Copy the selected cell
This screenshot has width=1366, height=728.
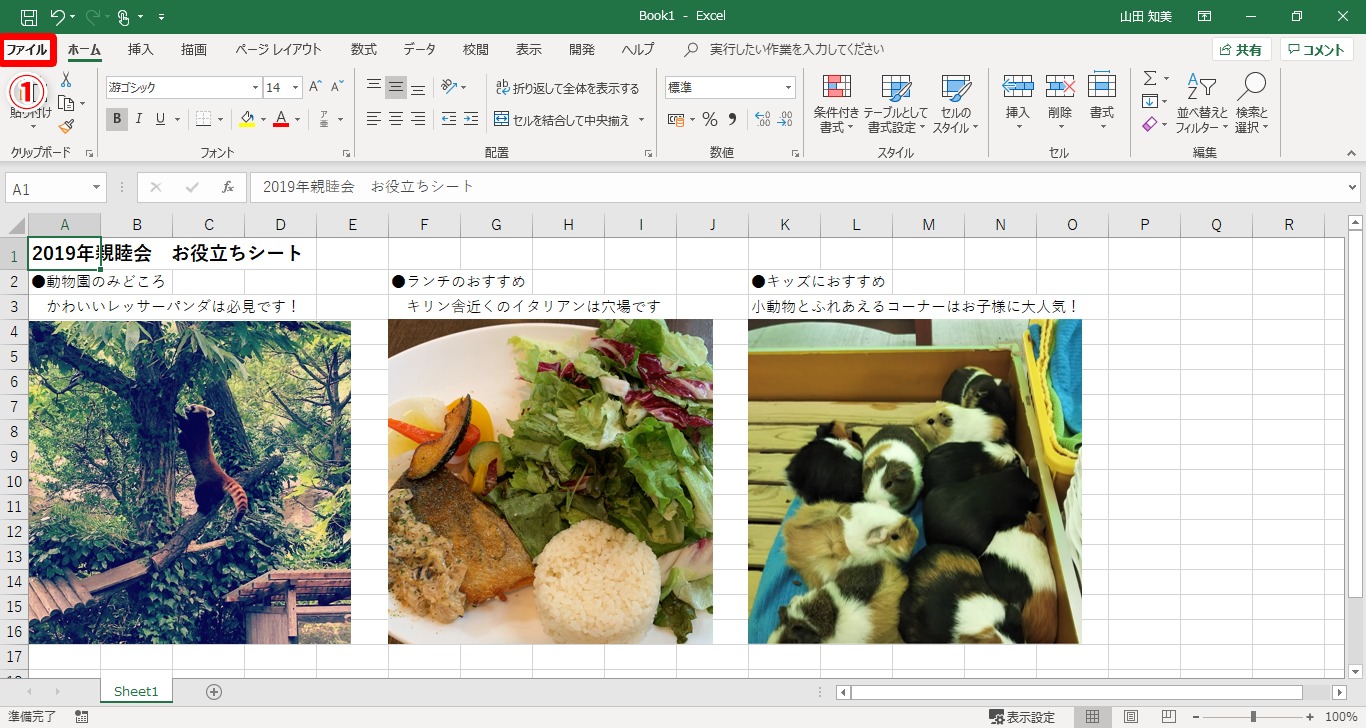(66, 103)
